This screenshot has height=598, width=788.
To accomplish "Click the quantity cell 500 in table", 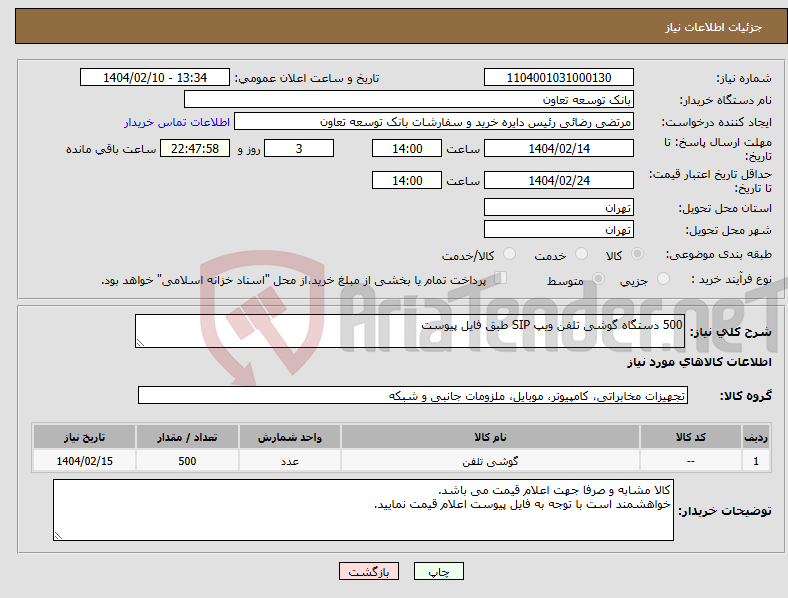I will [x=187, y=461].
